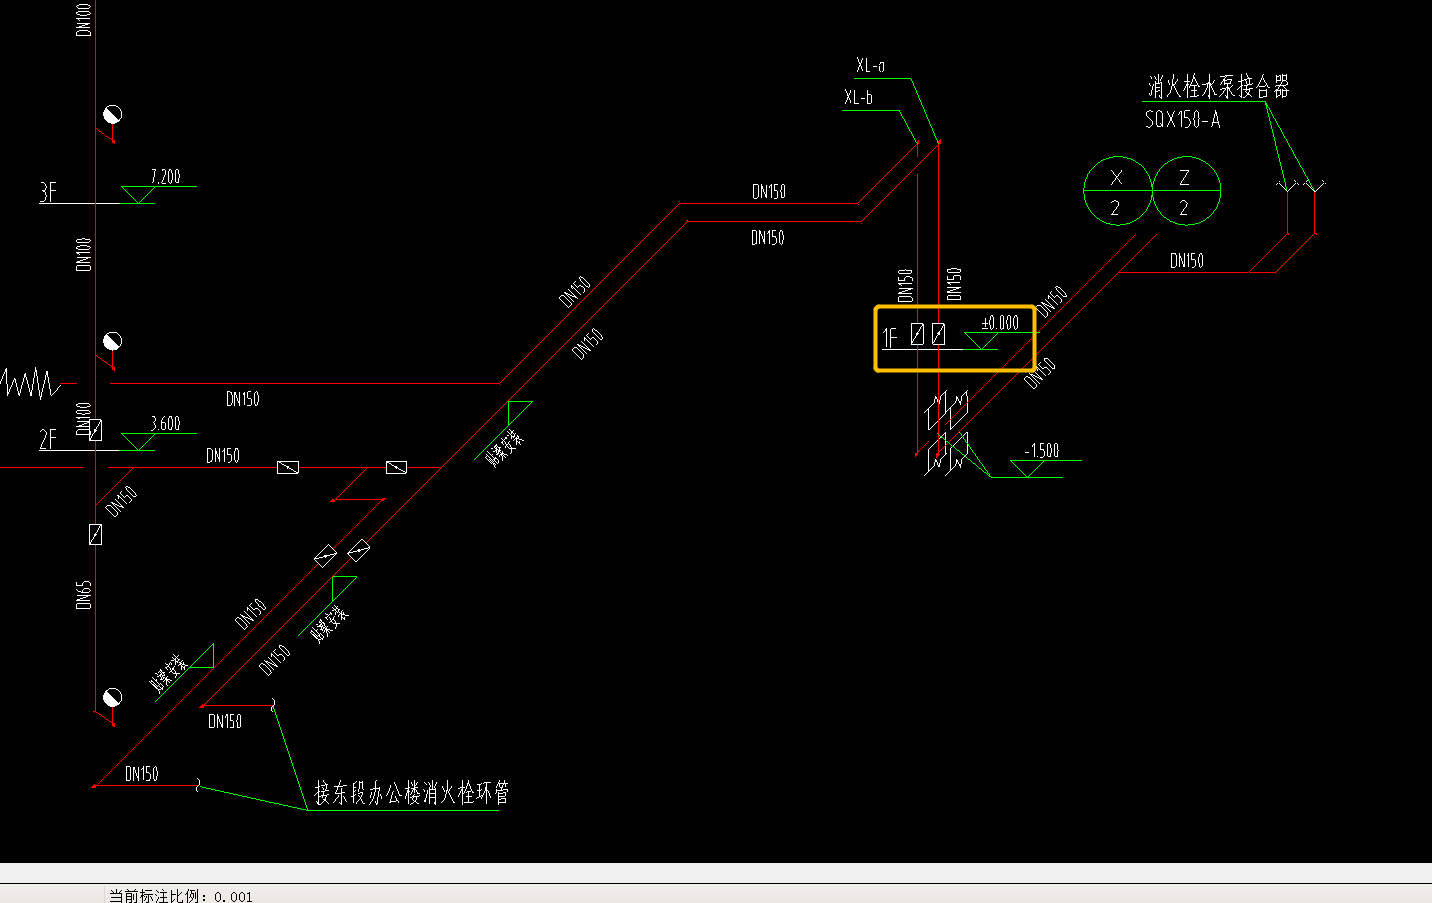The width and height of the screenshot is (1432, 903).
Task: Select the hydrant symbol above the 3F label
Action: click(x=112, y=114)
